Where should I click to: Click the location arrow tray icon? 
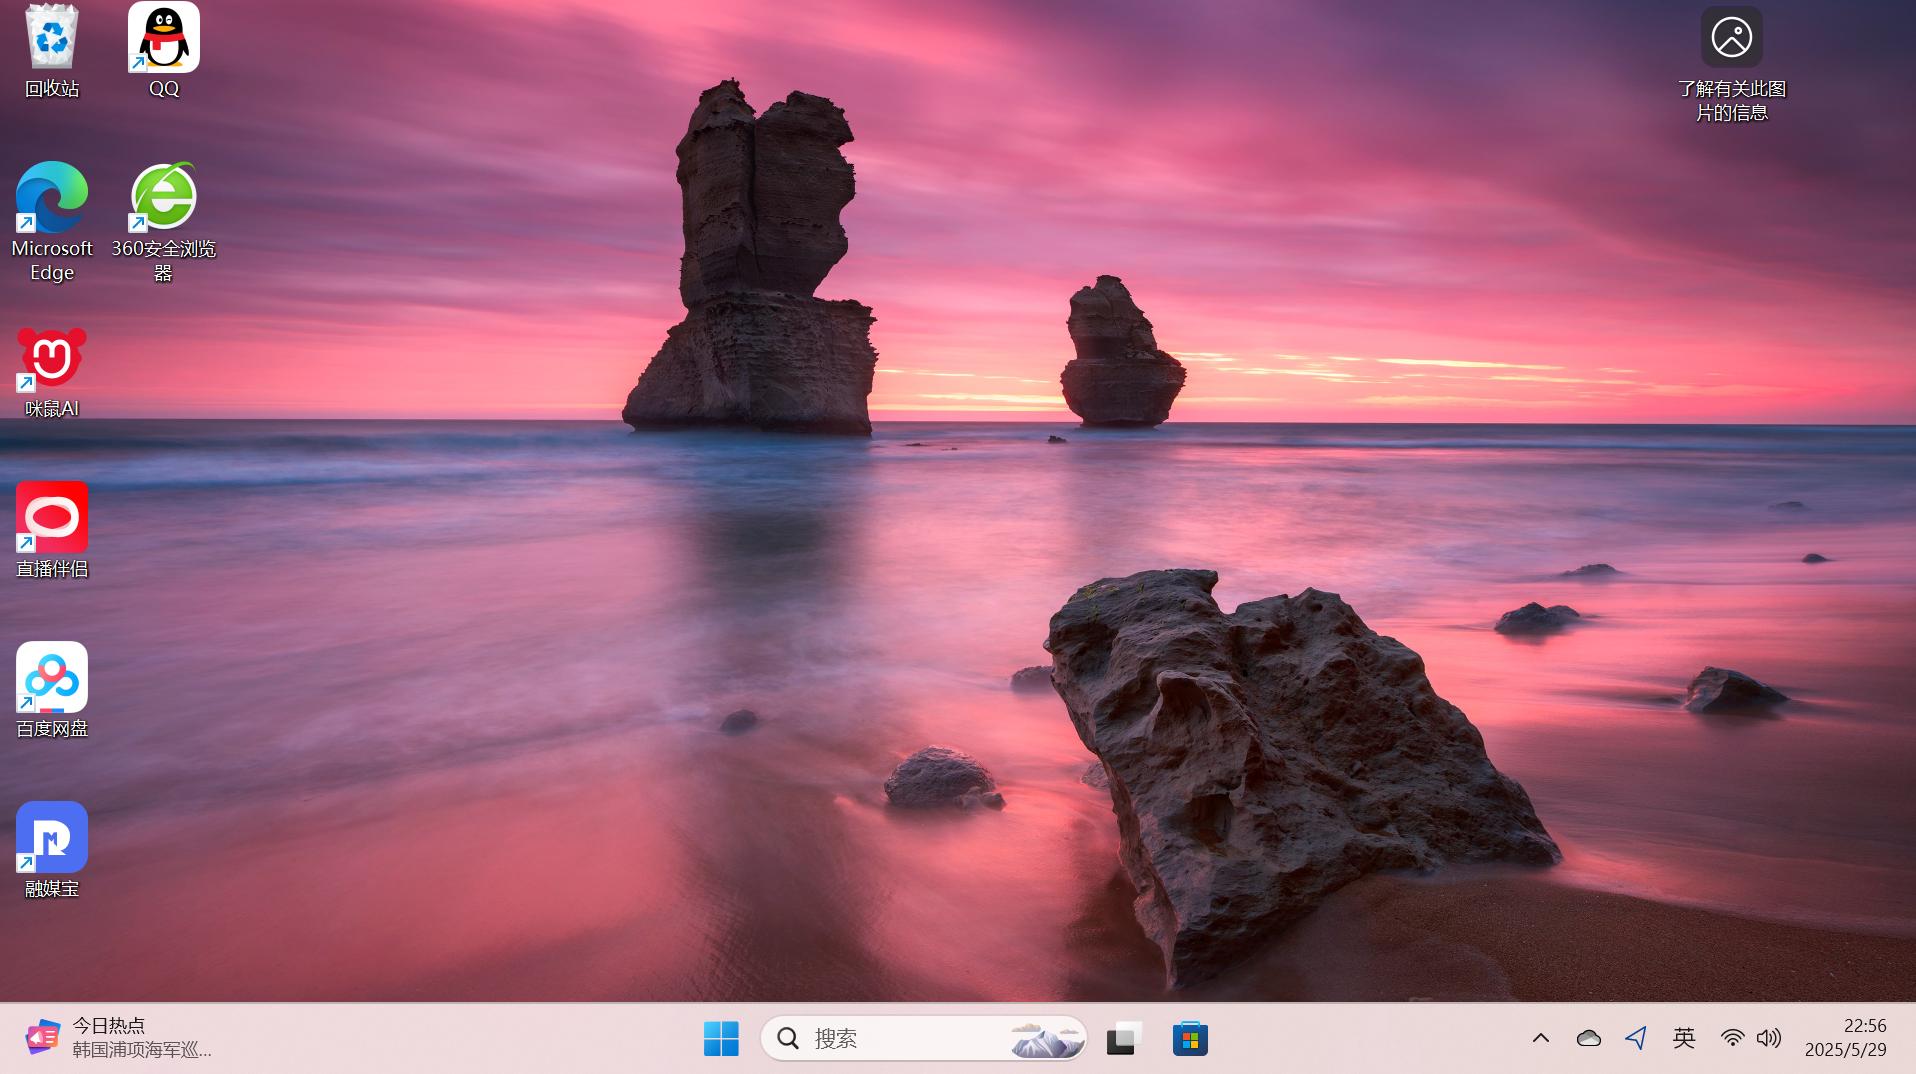(1636, 1038)
